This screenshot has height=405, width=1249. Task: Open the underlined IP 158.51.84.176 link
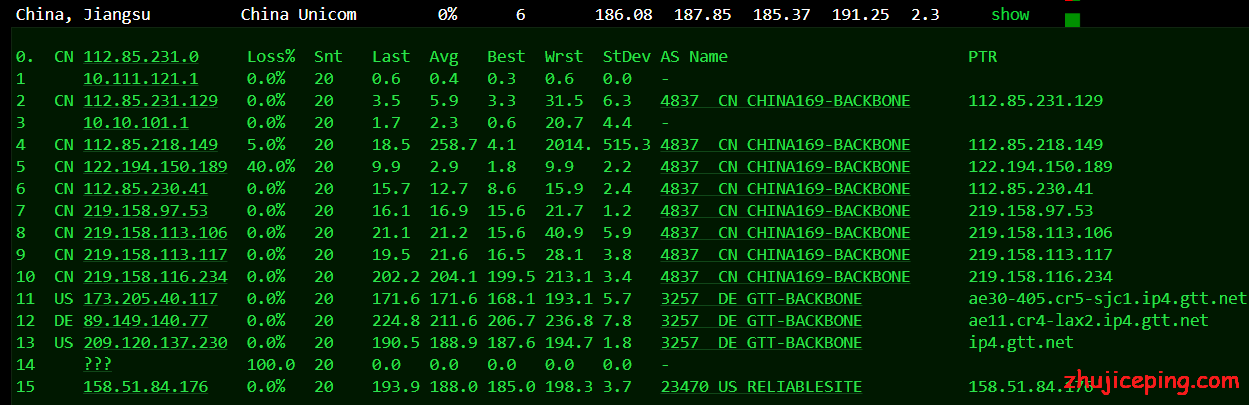click(x=146, y=387)
